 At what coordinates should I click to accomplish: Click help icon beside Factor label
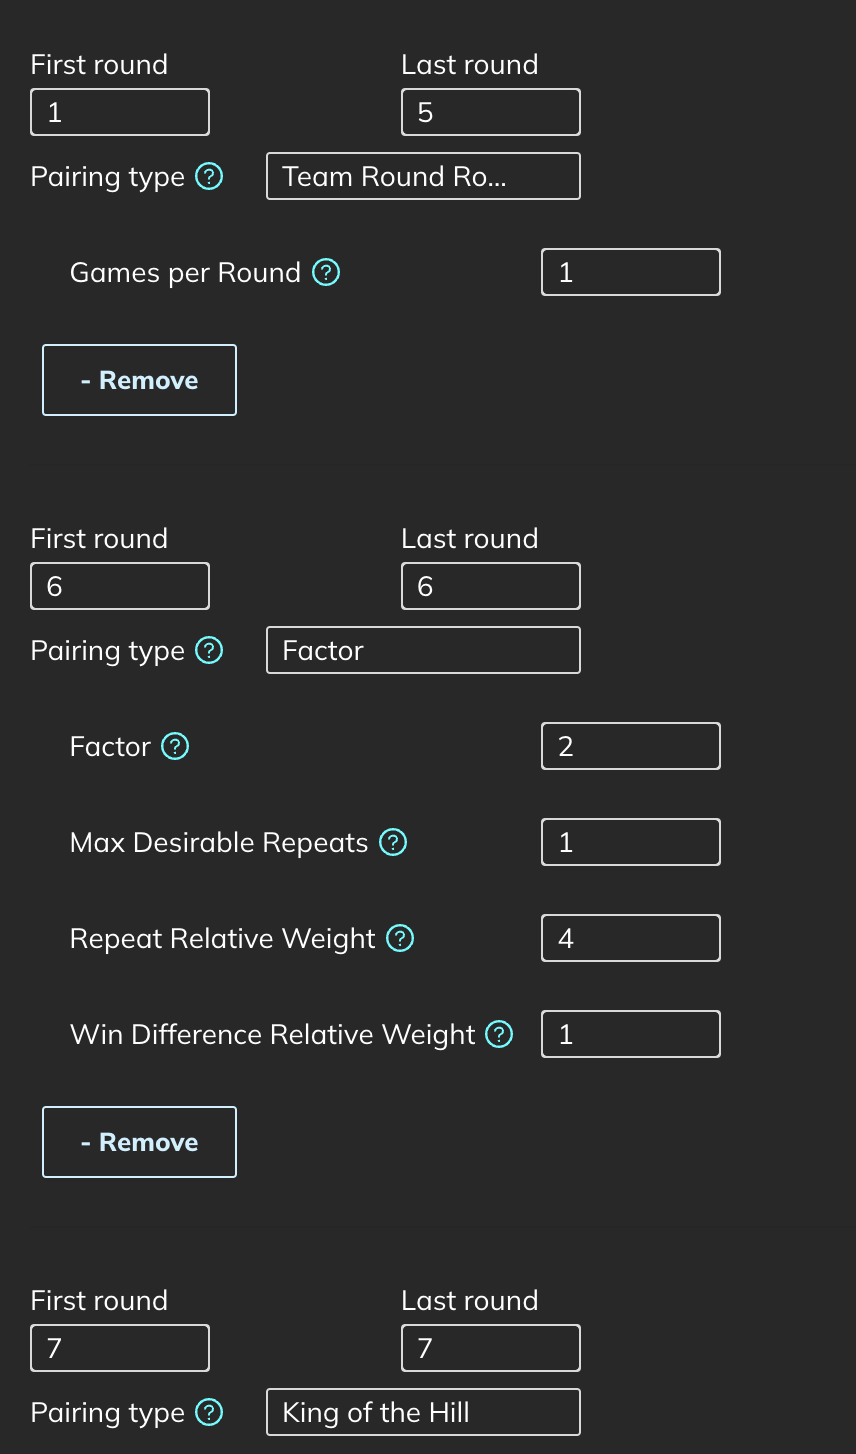click(x=175, y=747)
